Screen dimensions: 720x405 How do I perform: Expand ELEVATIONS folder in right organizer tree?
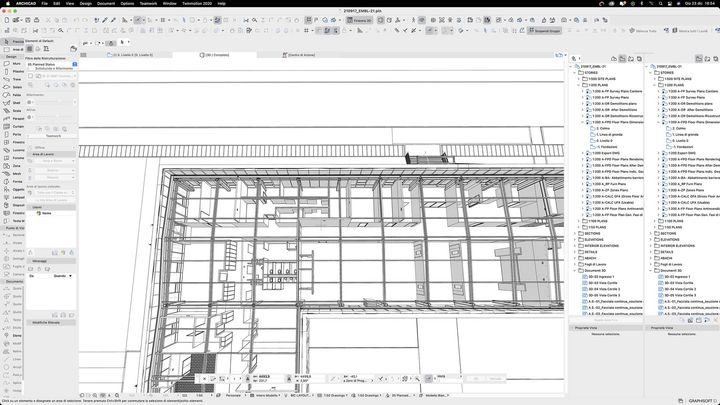pyautogui.click(x=651, y=239)
